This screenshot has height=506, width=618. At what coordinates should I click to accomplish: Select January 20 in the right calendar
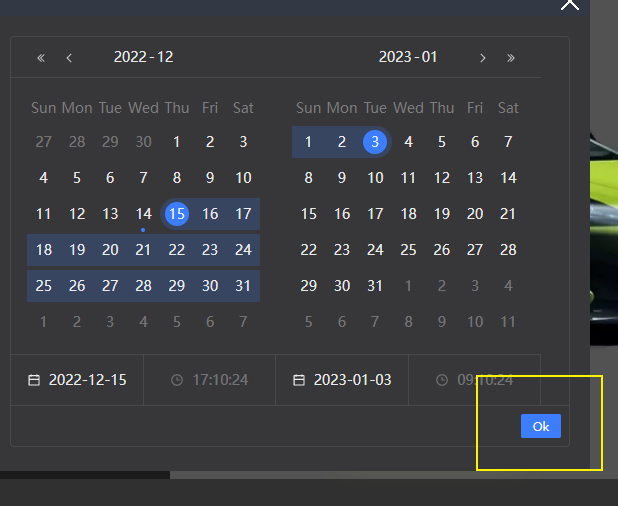[x=475, y=214]
